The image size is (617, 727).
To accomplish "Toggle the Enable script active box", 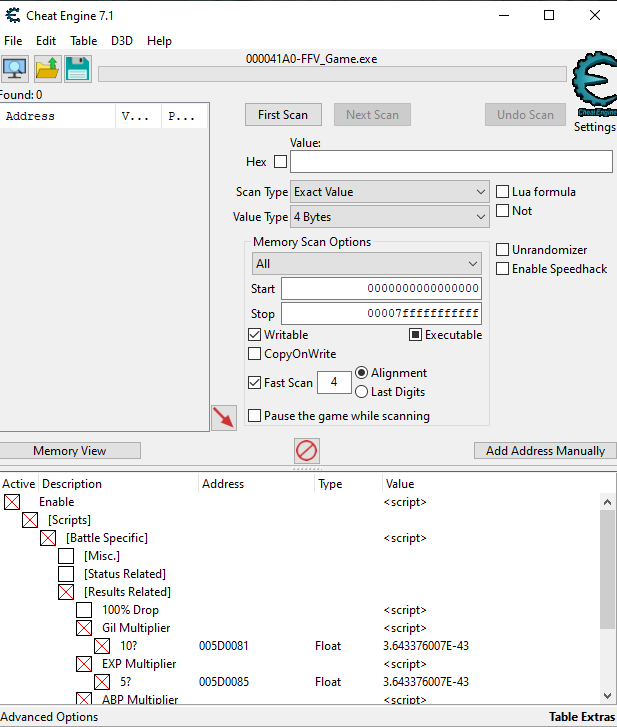I will click(12, 502).
